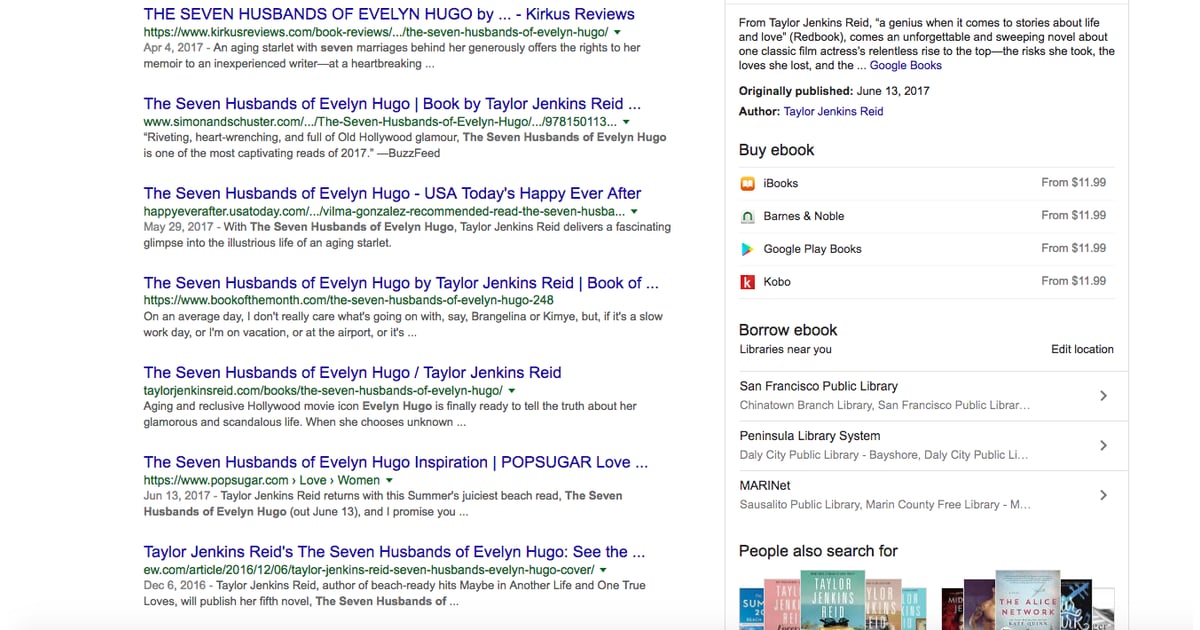Open Peninsula Library System listing
This screenshot has height=630, width=1200.
tap(927, 445)
